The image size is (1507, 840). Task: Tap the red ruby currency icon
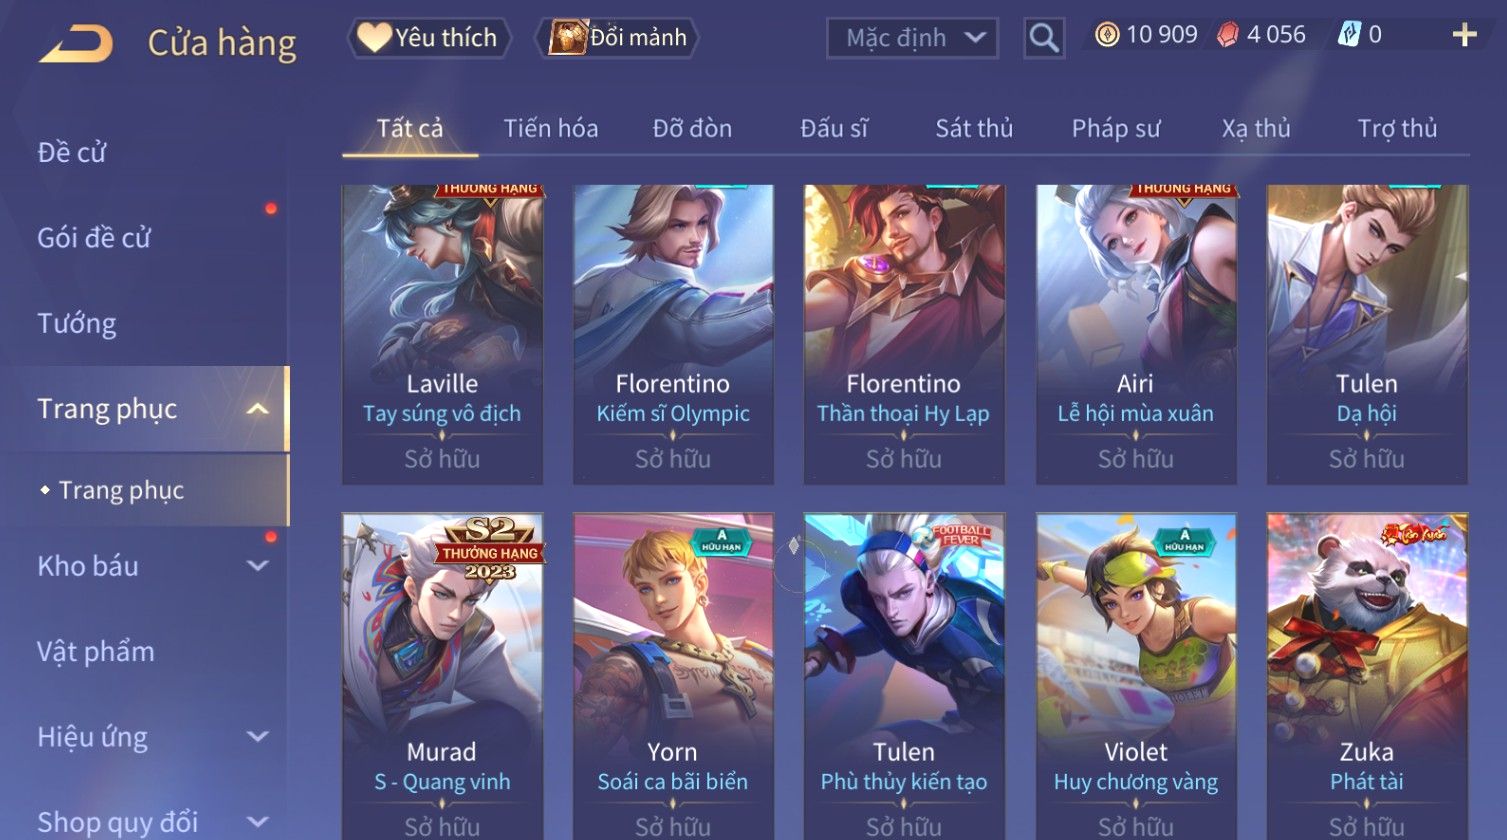(x=1227, y=35)
